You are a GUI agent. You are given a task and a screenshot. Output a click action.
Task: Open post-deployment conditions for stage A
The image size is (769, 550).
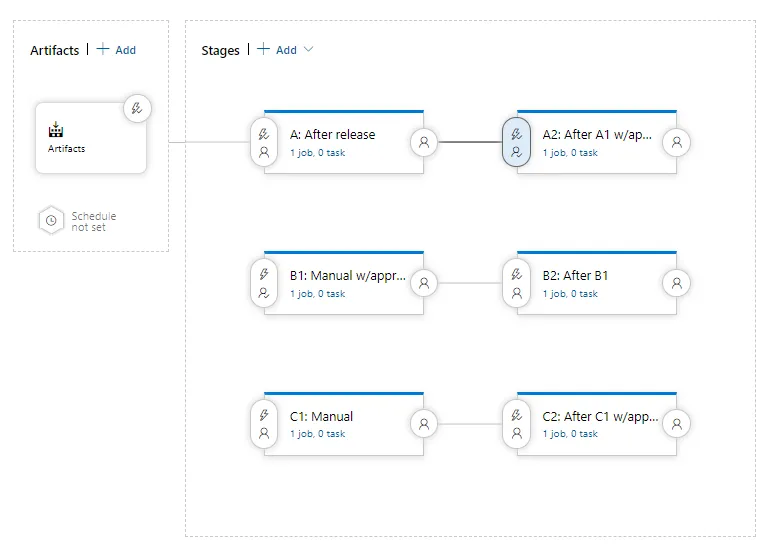click(424, 143)
